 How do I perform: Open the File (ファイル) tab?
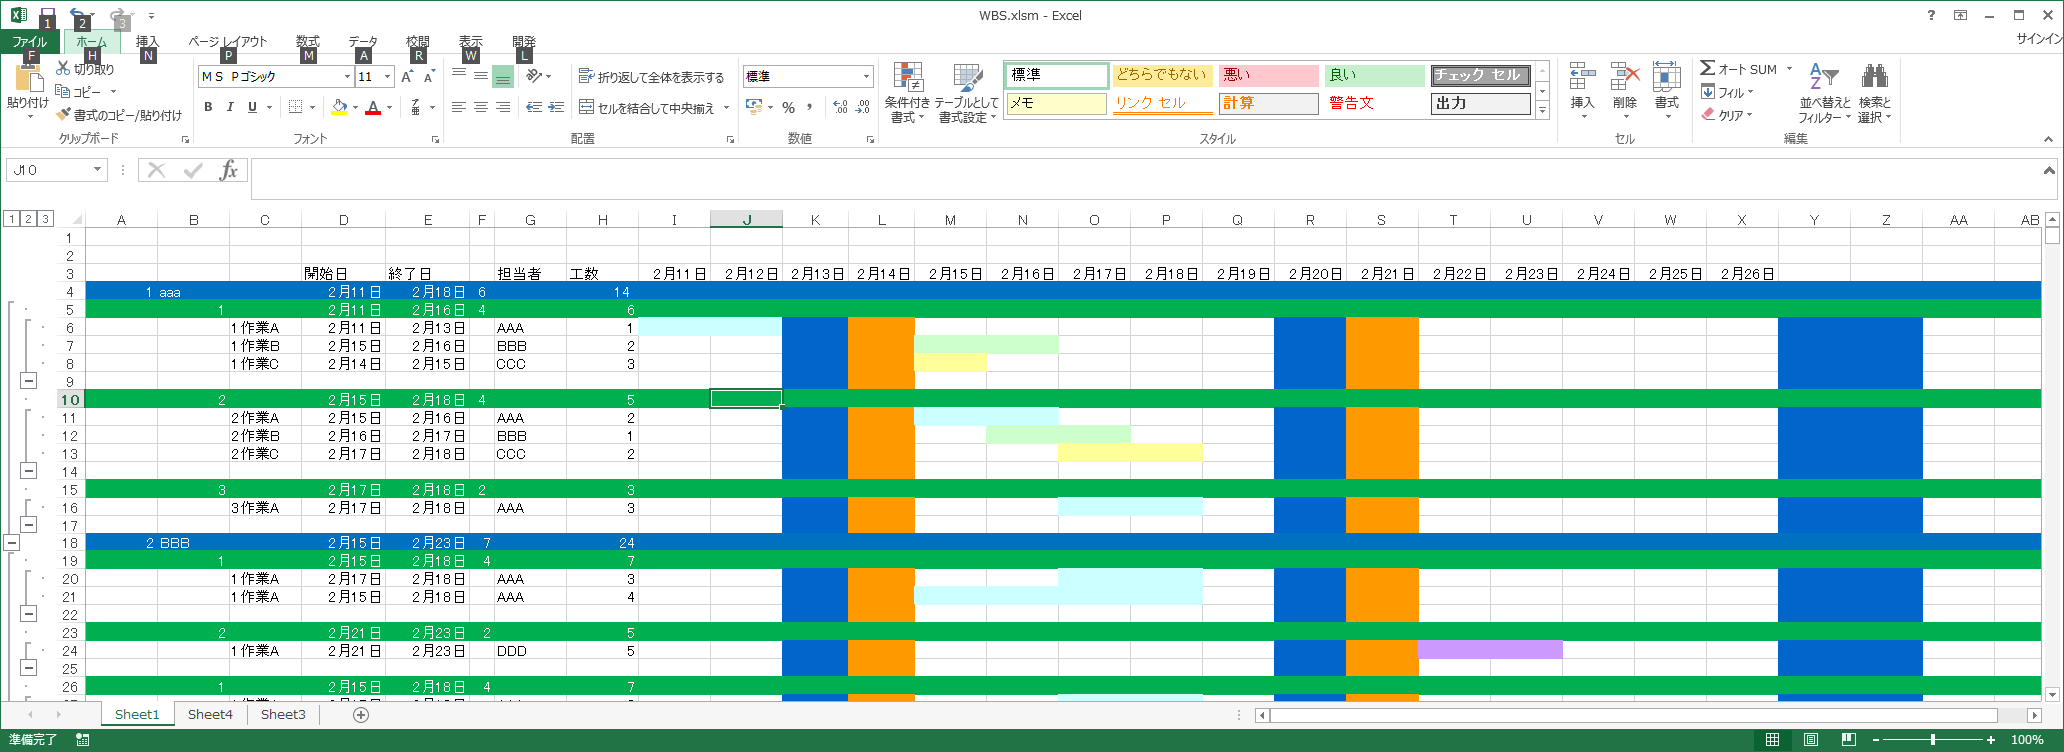point(30,42)
